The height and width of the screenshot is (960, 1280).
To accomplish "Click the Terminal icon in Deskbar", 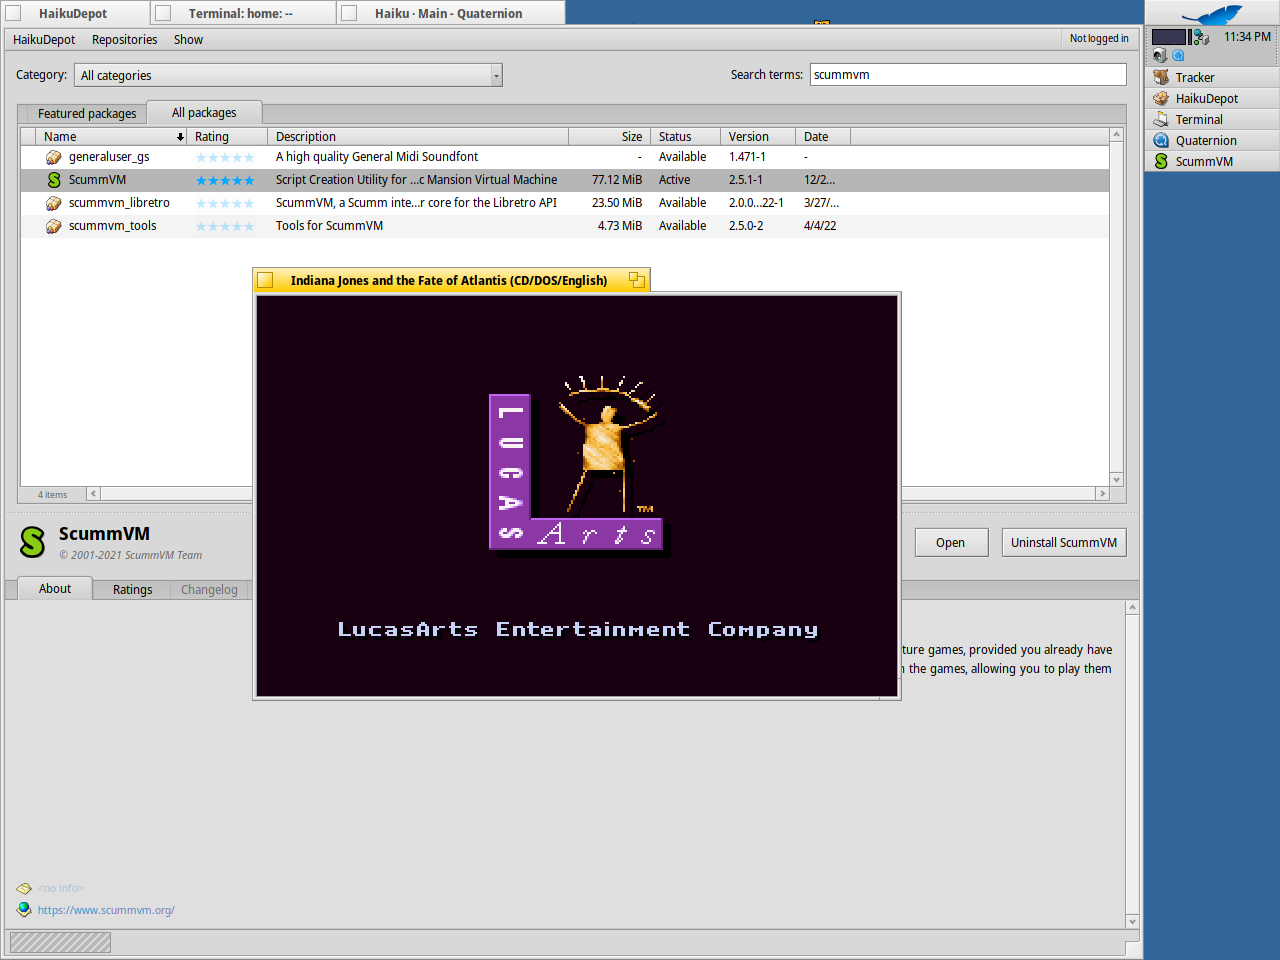I will pyautogui.click(x=1161, y=119).
